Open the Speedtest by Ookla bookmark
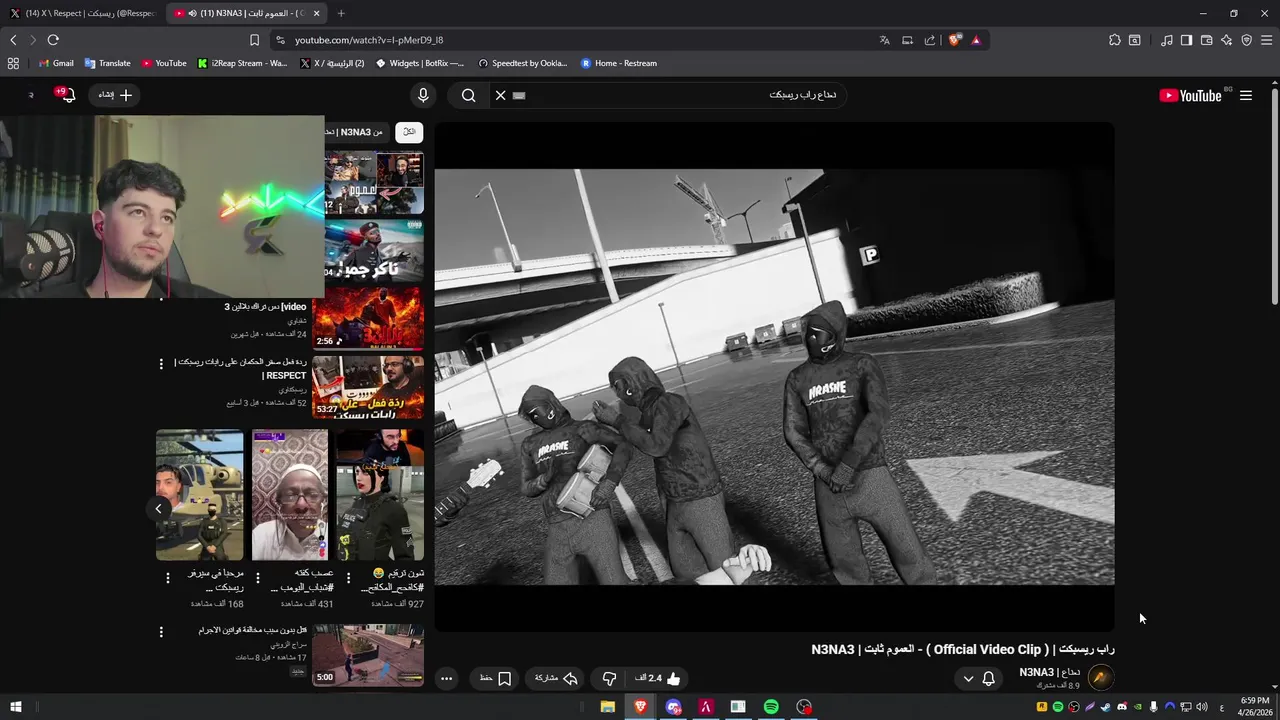This screenshot has width=1280, height=720. pyautogui.click(x=522, y=63)
